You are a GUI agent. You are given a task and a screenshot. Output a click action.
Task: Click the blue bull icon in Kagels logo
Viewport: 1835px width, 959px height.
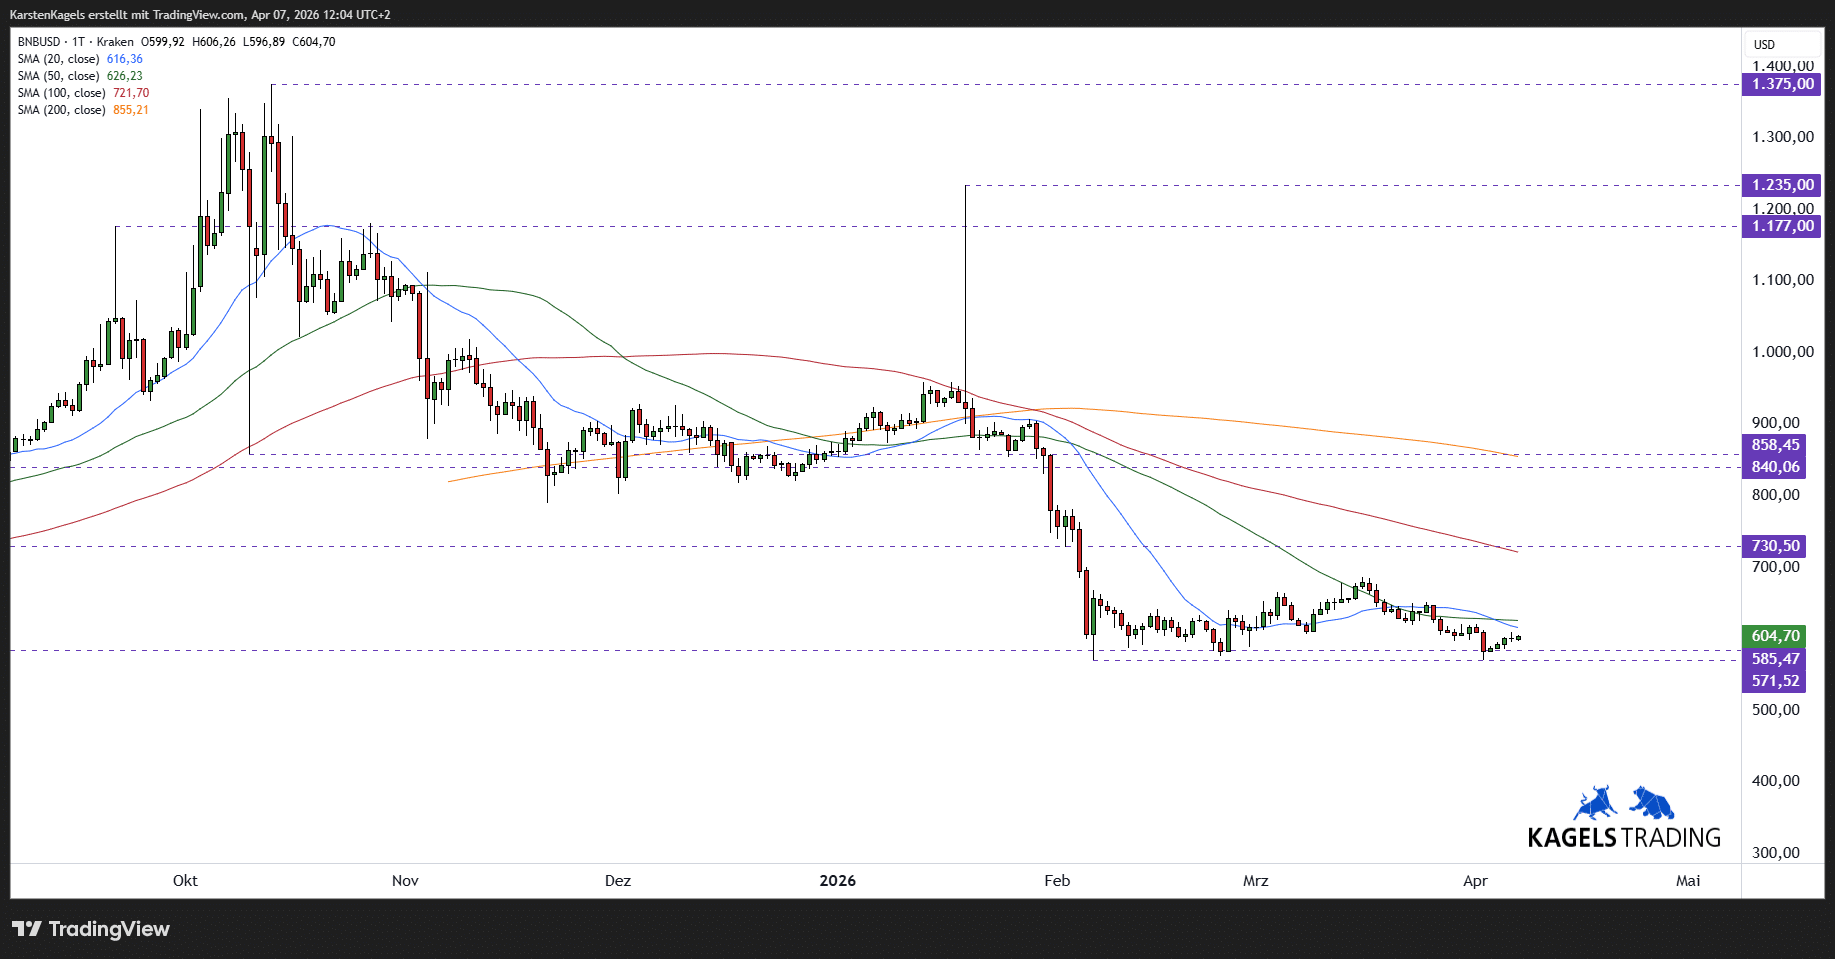click(1595, 804)
